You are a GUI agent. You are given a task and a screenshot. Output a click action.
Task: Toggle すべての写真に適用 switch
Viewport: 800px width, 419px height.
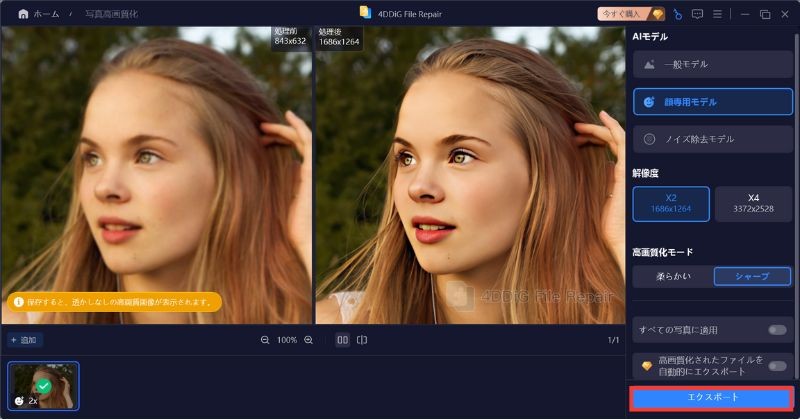point(777,330)
